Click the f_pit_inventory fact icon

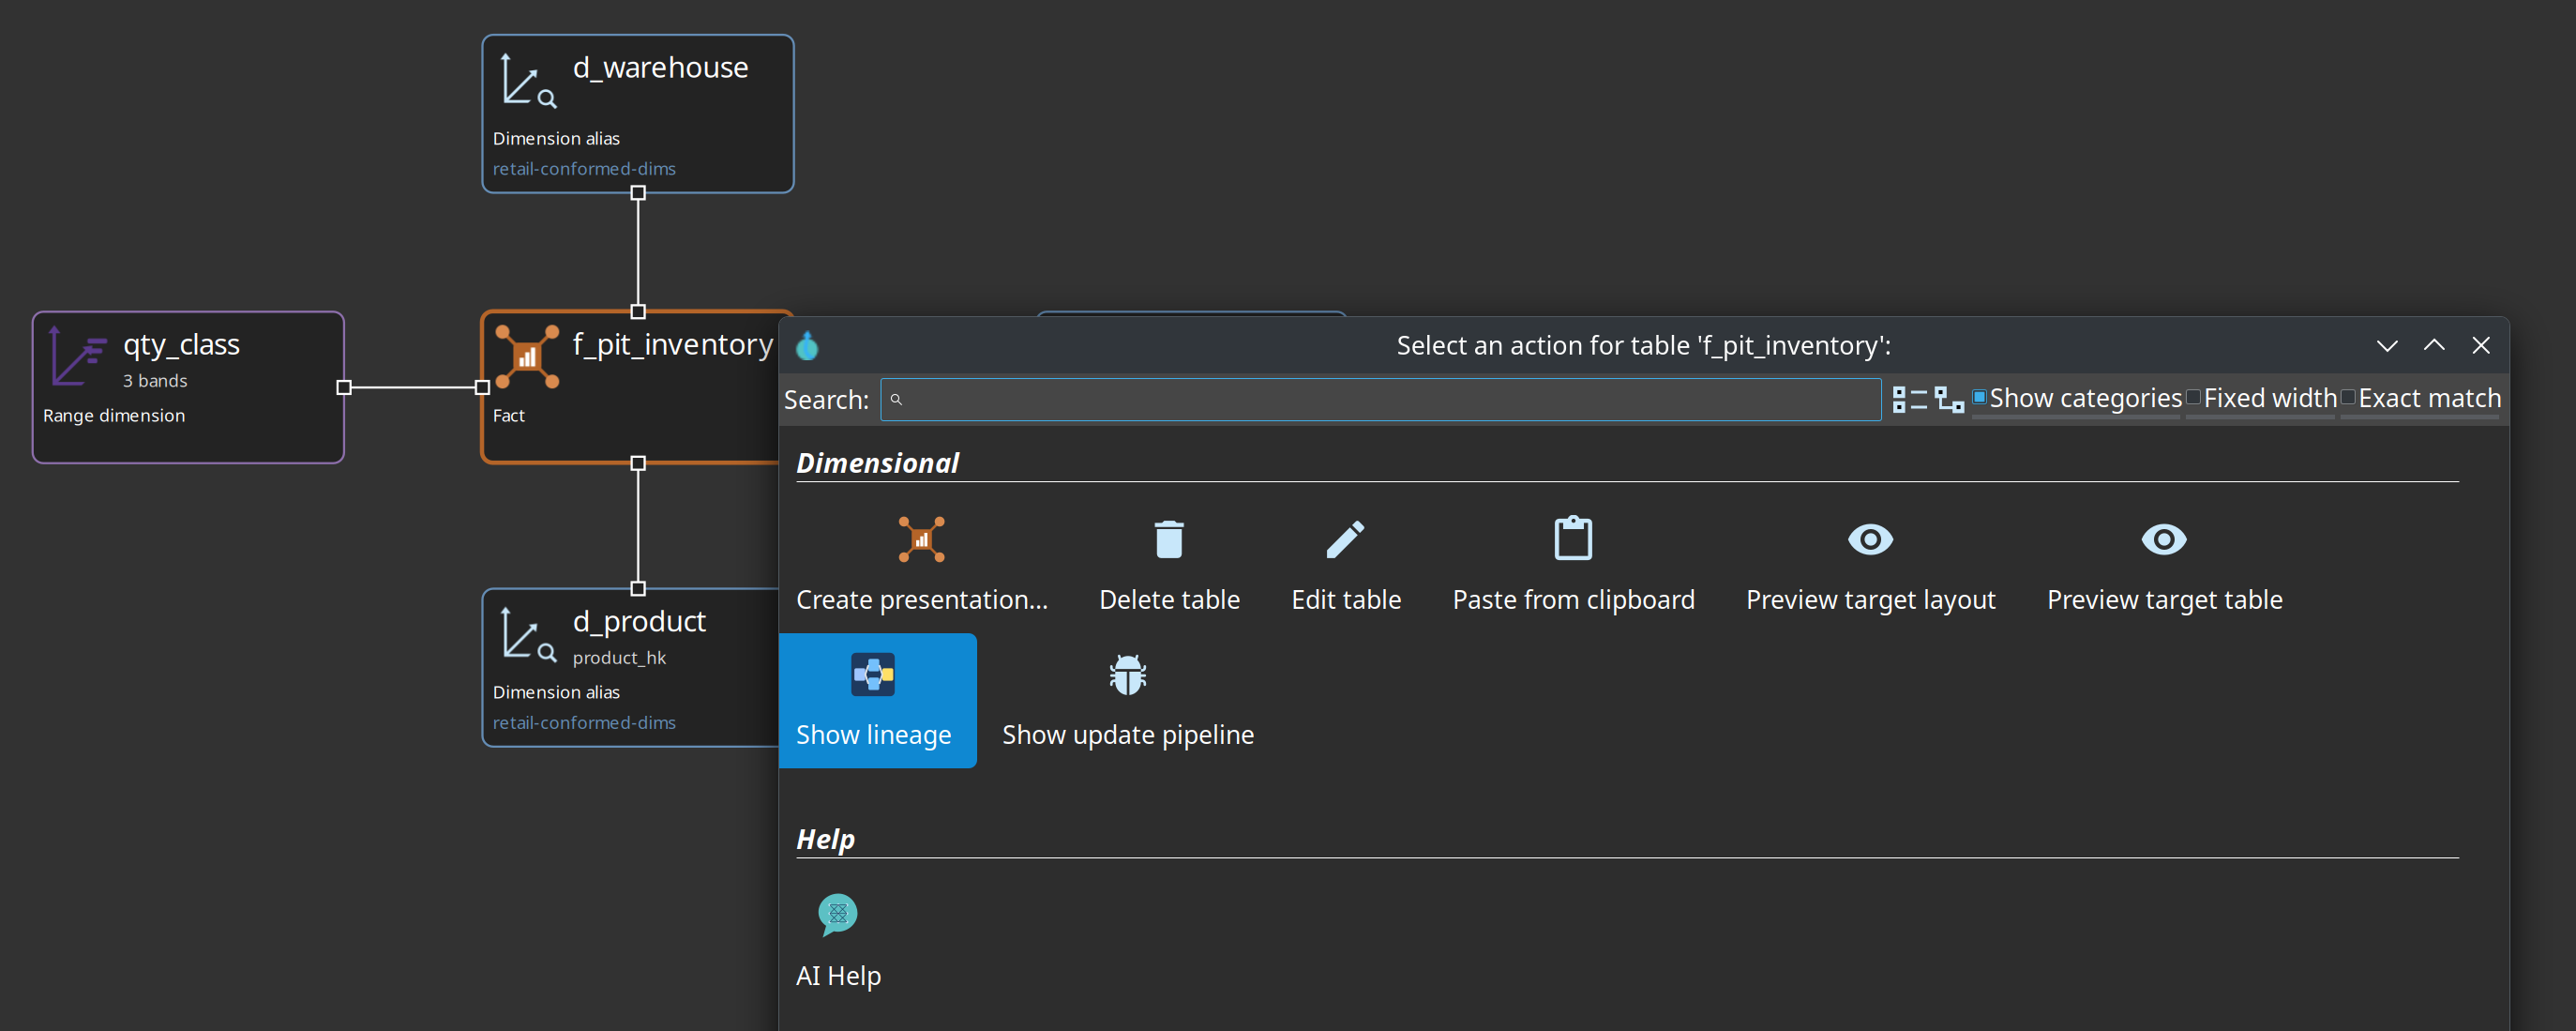[527, 356]
